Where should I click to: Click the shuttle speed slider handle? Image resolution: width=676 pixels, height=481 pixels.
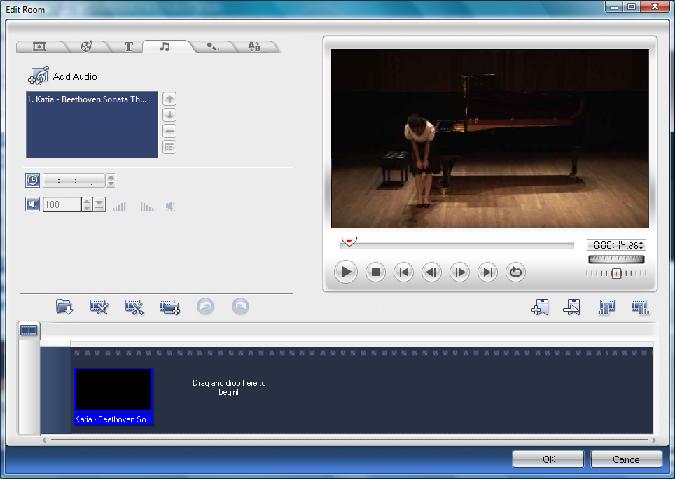[617, 273]
